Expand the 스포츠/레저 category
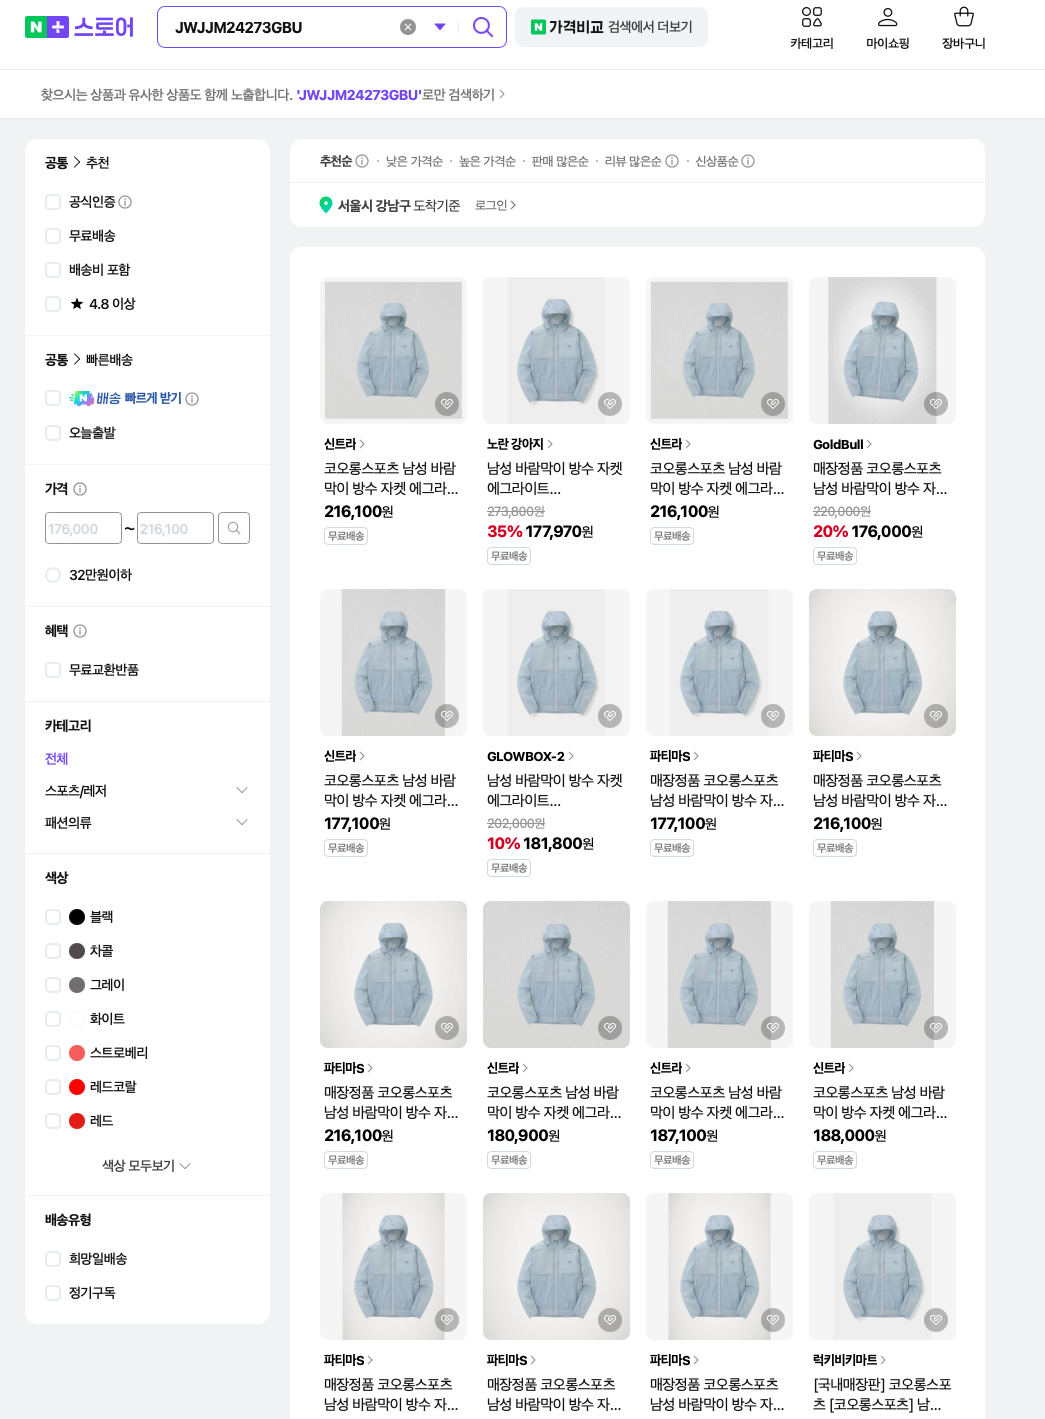 click(241, 790)
